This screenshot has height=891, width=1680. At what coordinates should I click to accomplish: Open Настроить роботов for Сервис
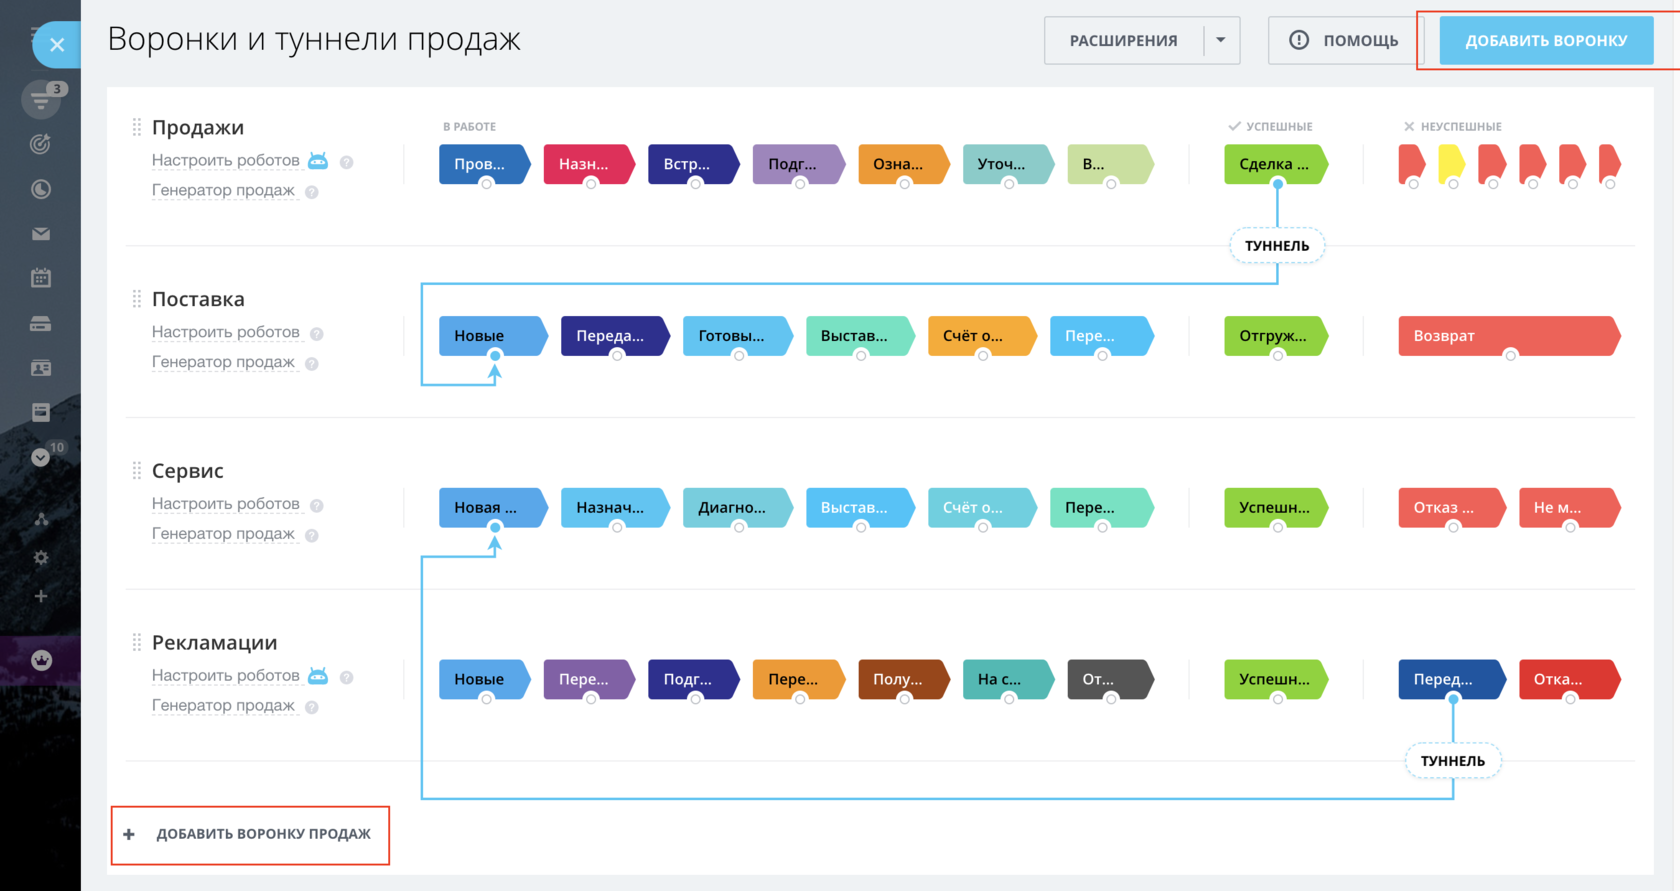pos(226,504)
